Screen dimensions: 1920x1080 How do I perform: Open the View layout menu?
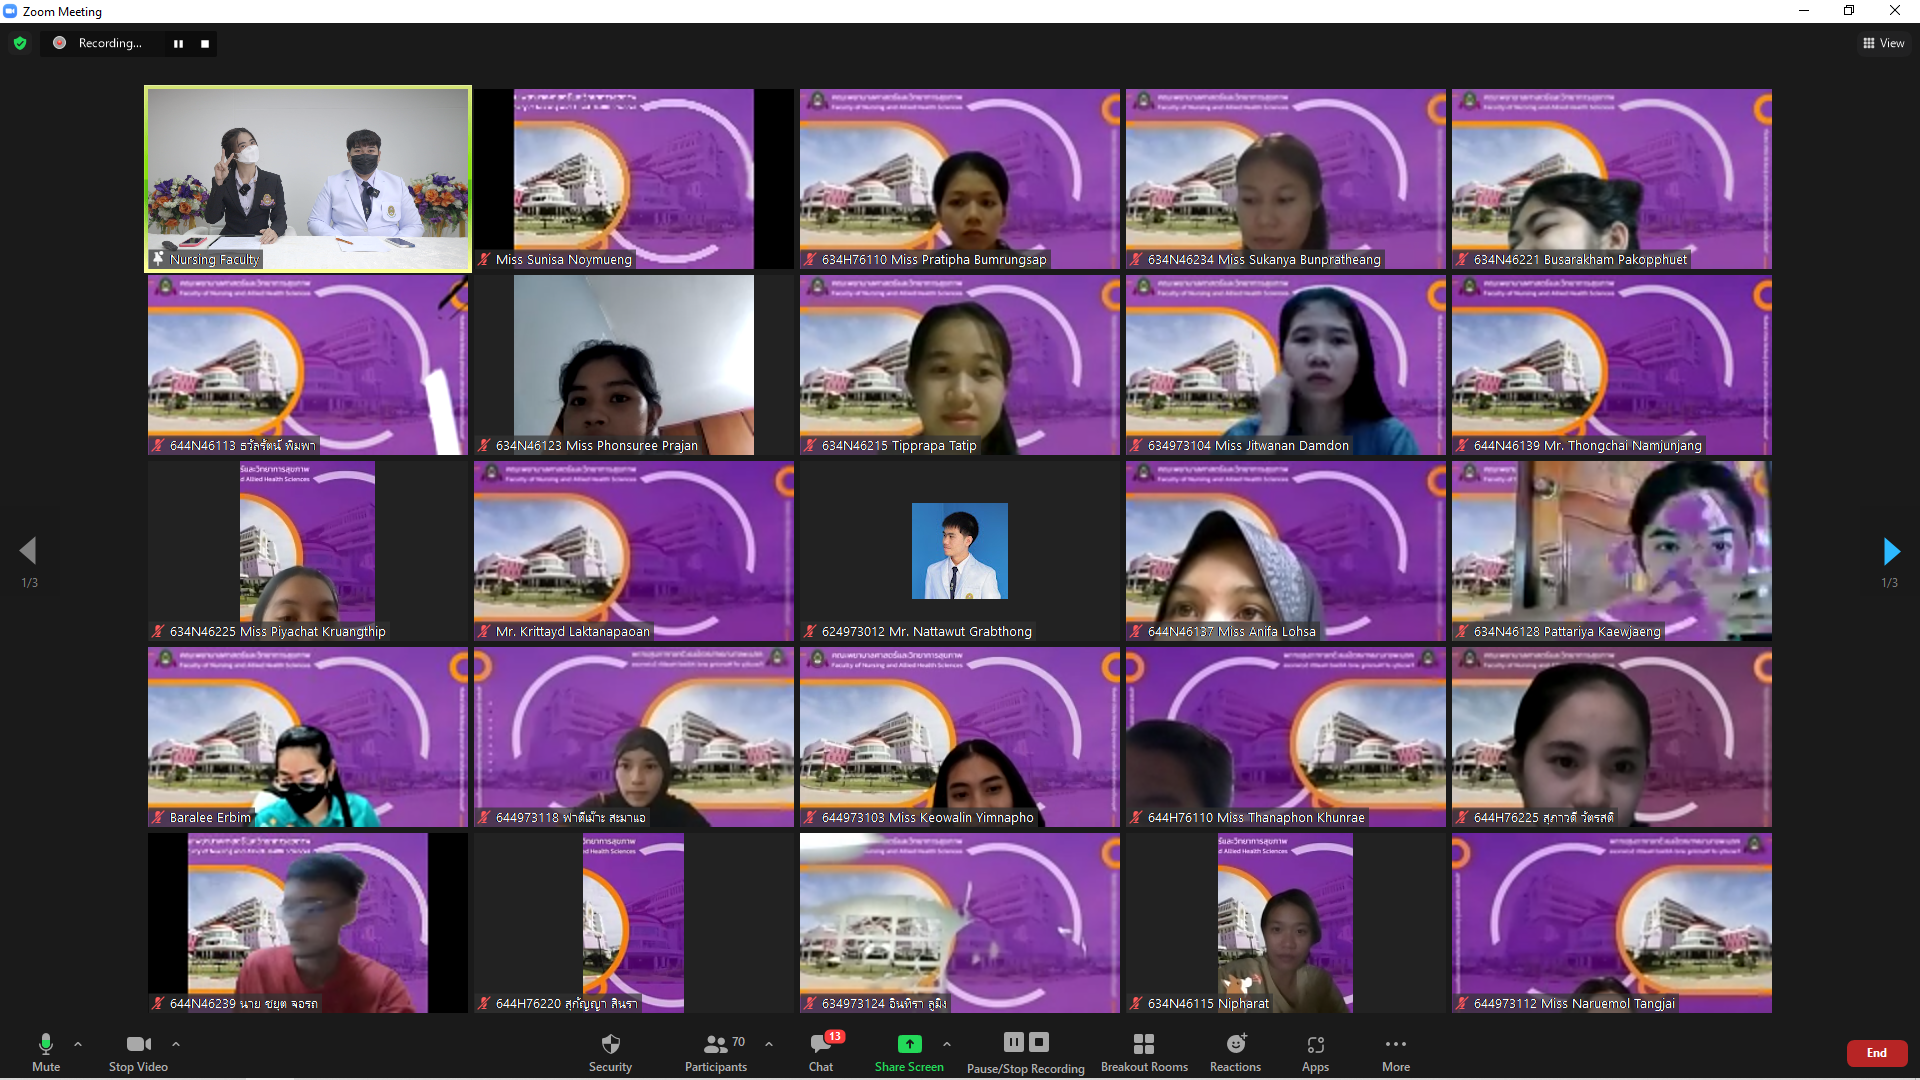coord(1883,43)
